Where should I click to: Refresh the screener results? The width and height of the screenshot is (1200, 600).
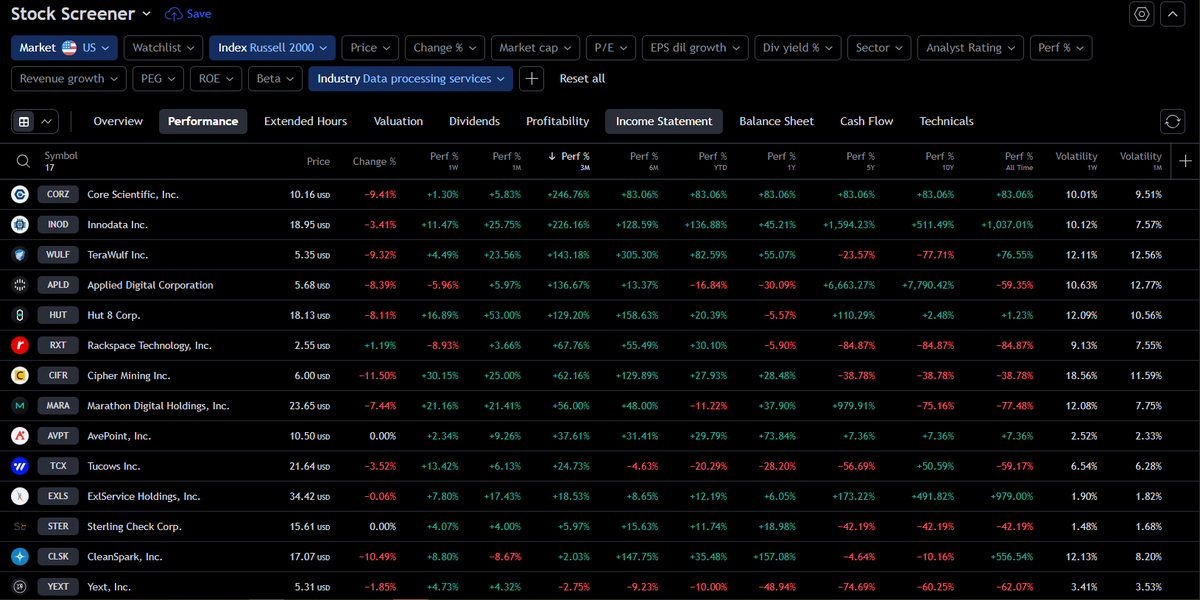click(x=1173, y=121)
